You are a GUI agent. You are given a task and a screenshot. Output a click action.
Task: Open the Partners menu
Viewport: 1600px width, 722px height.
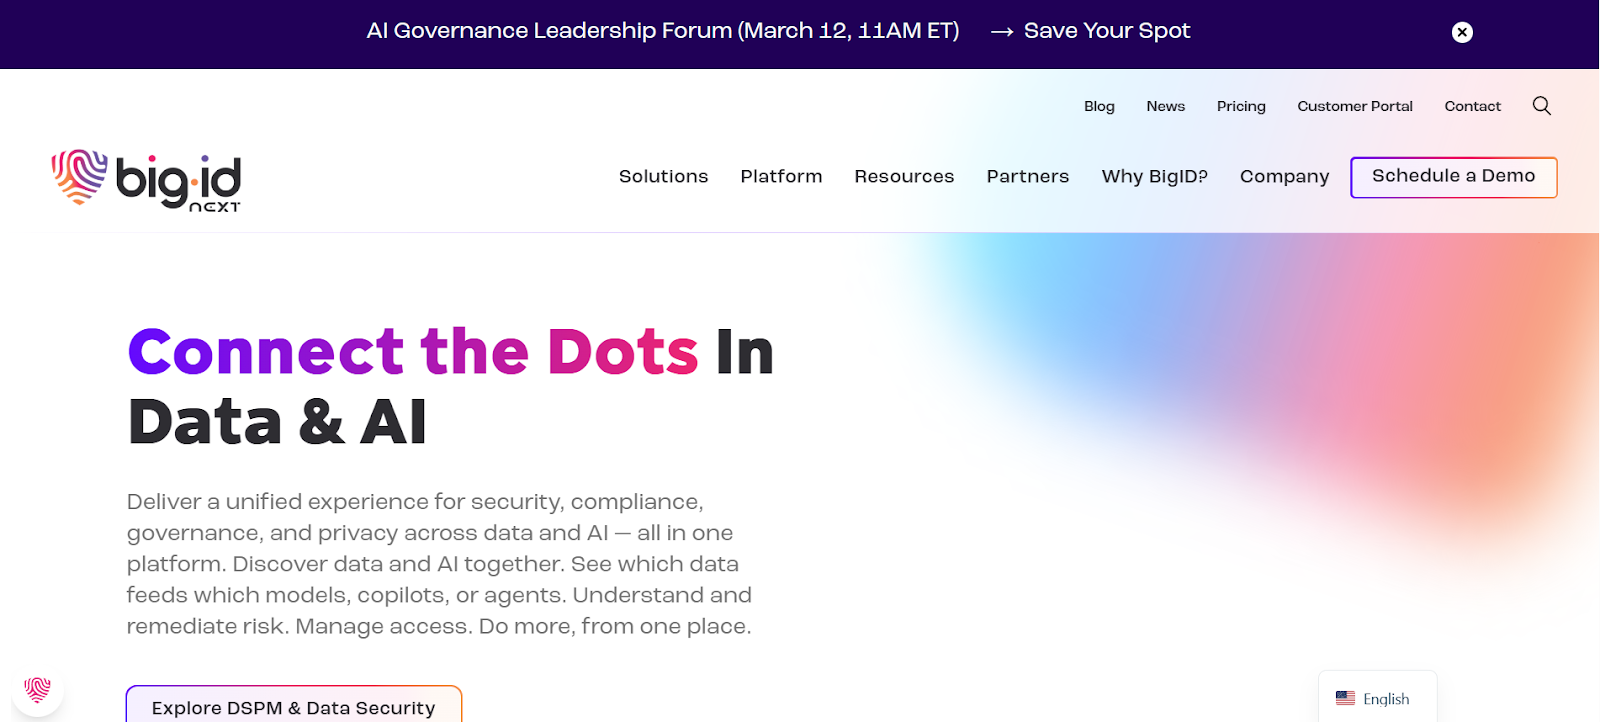pyautogui.click(x=1027, y=177)
